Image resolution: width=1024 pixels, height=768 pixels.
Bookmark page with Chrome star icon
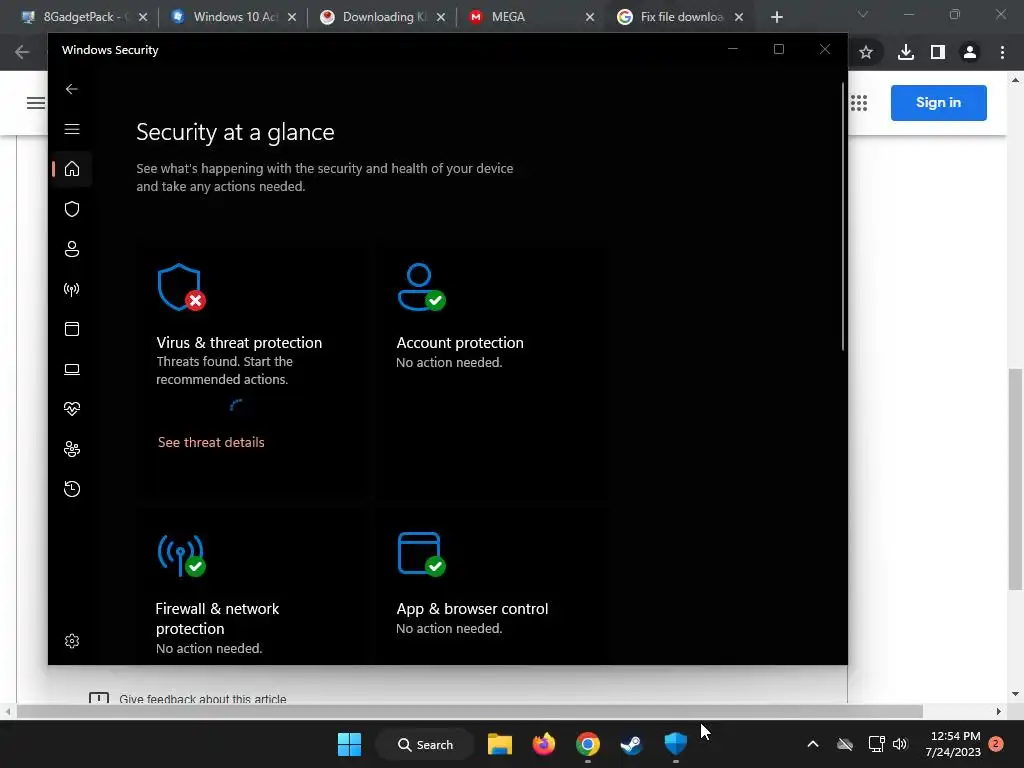point(866,52)
